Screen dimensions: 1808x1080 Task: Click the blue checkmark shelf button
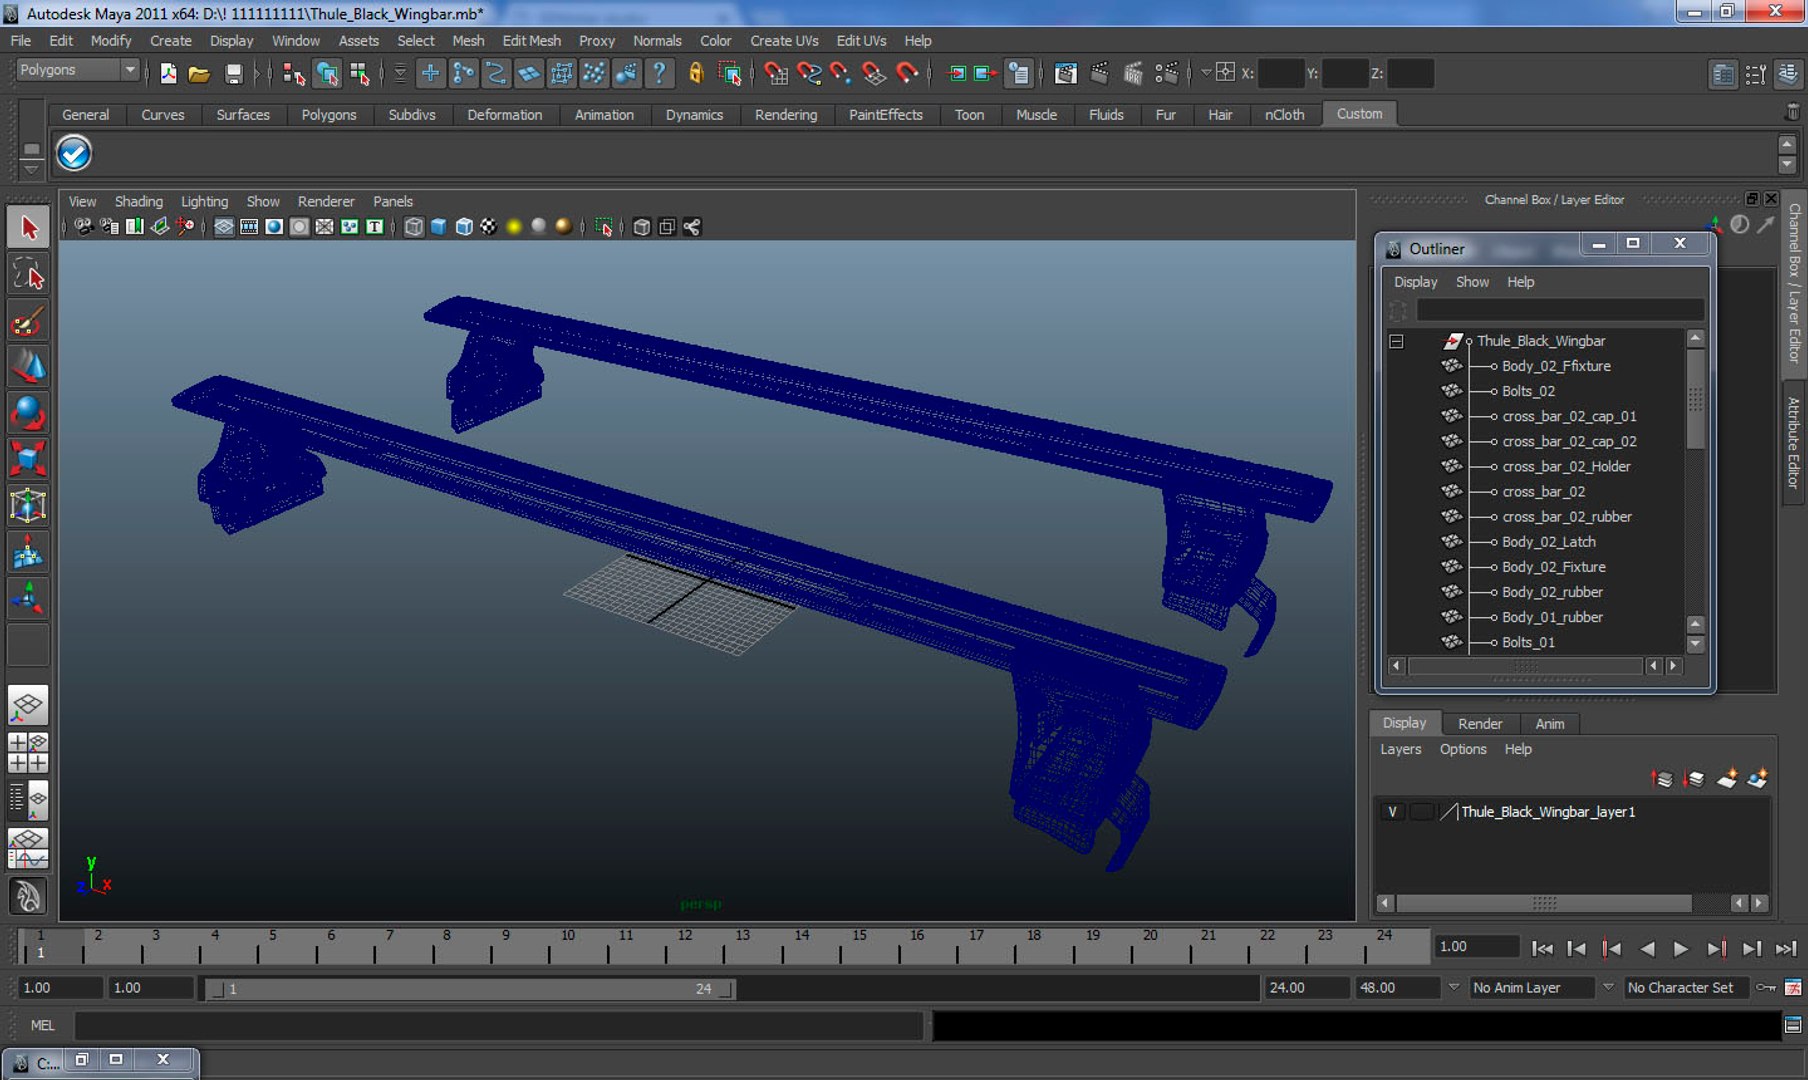pyautogui.click(x=73, y=153)
